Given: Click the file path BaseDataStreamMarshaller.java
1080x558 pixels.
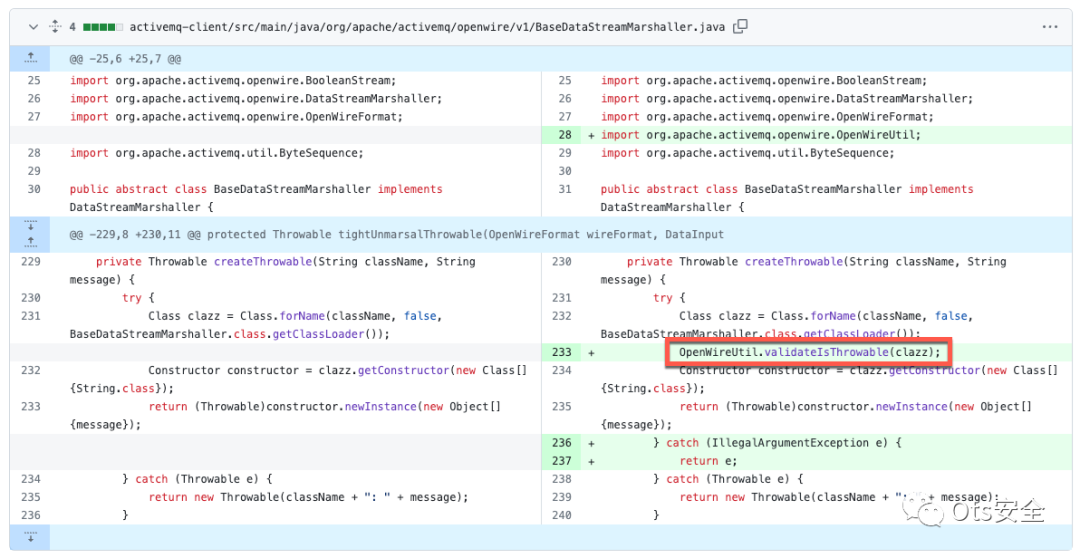Looking at the screenshot, I should [x=427, y=27].
